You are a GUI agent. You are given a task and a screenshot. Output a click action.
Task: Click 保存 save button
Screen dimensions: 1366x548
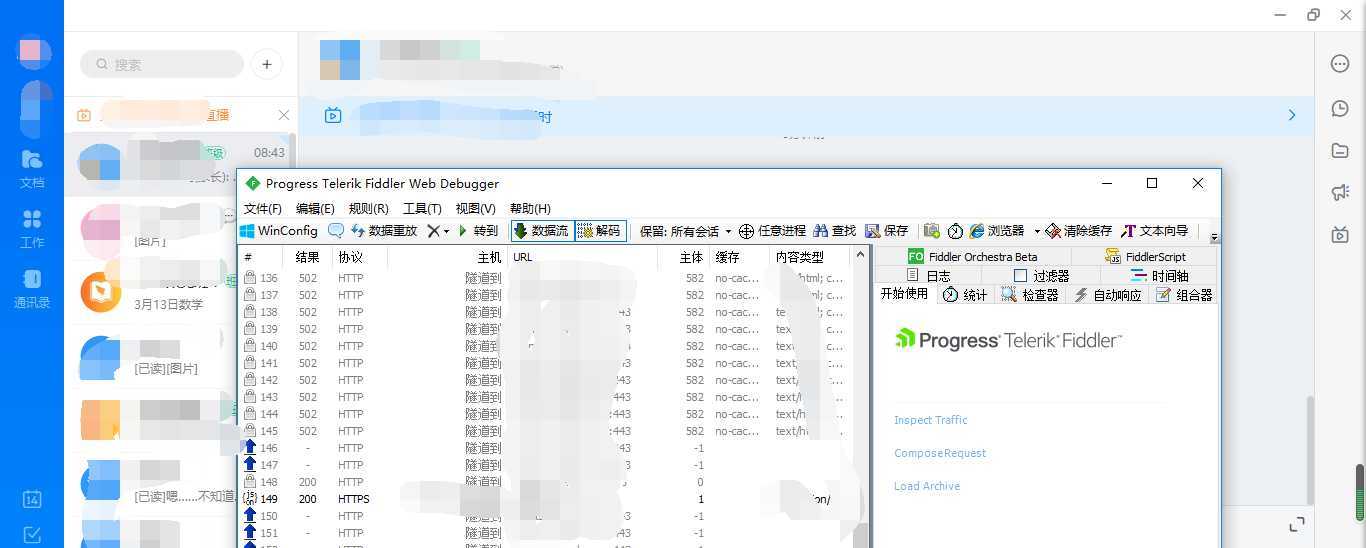pos(887,231)
